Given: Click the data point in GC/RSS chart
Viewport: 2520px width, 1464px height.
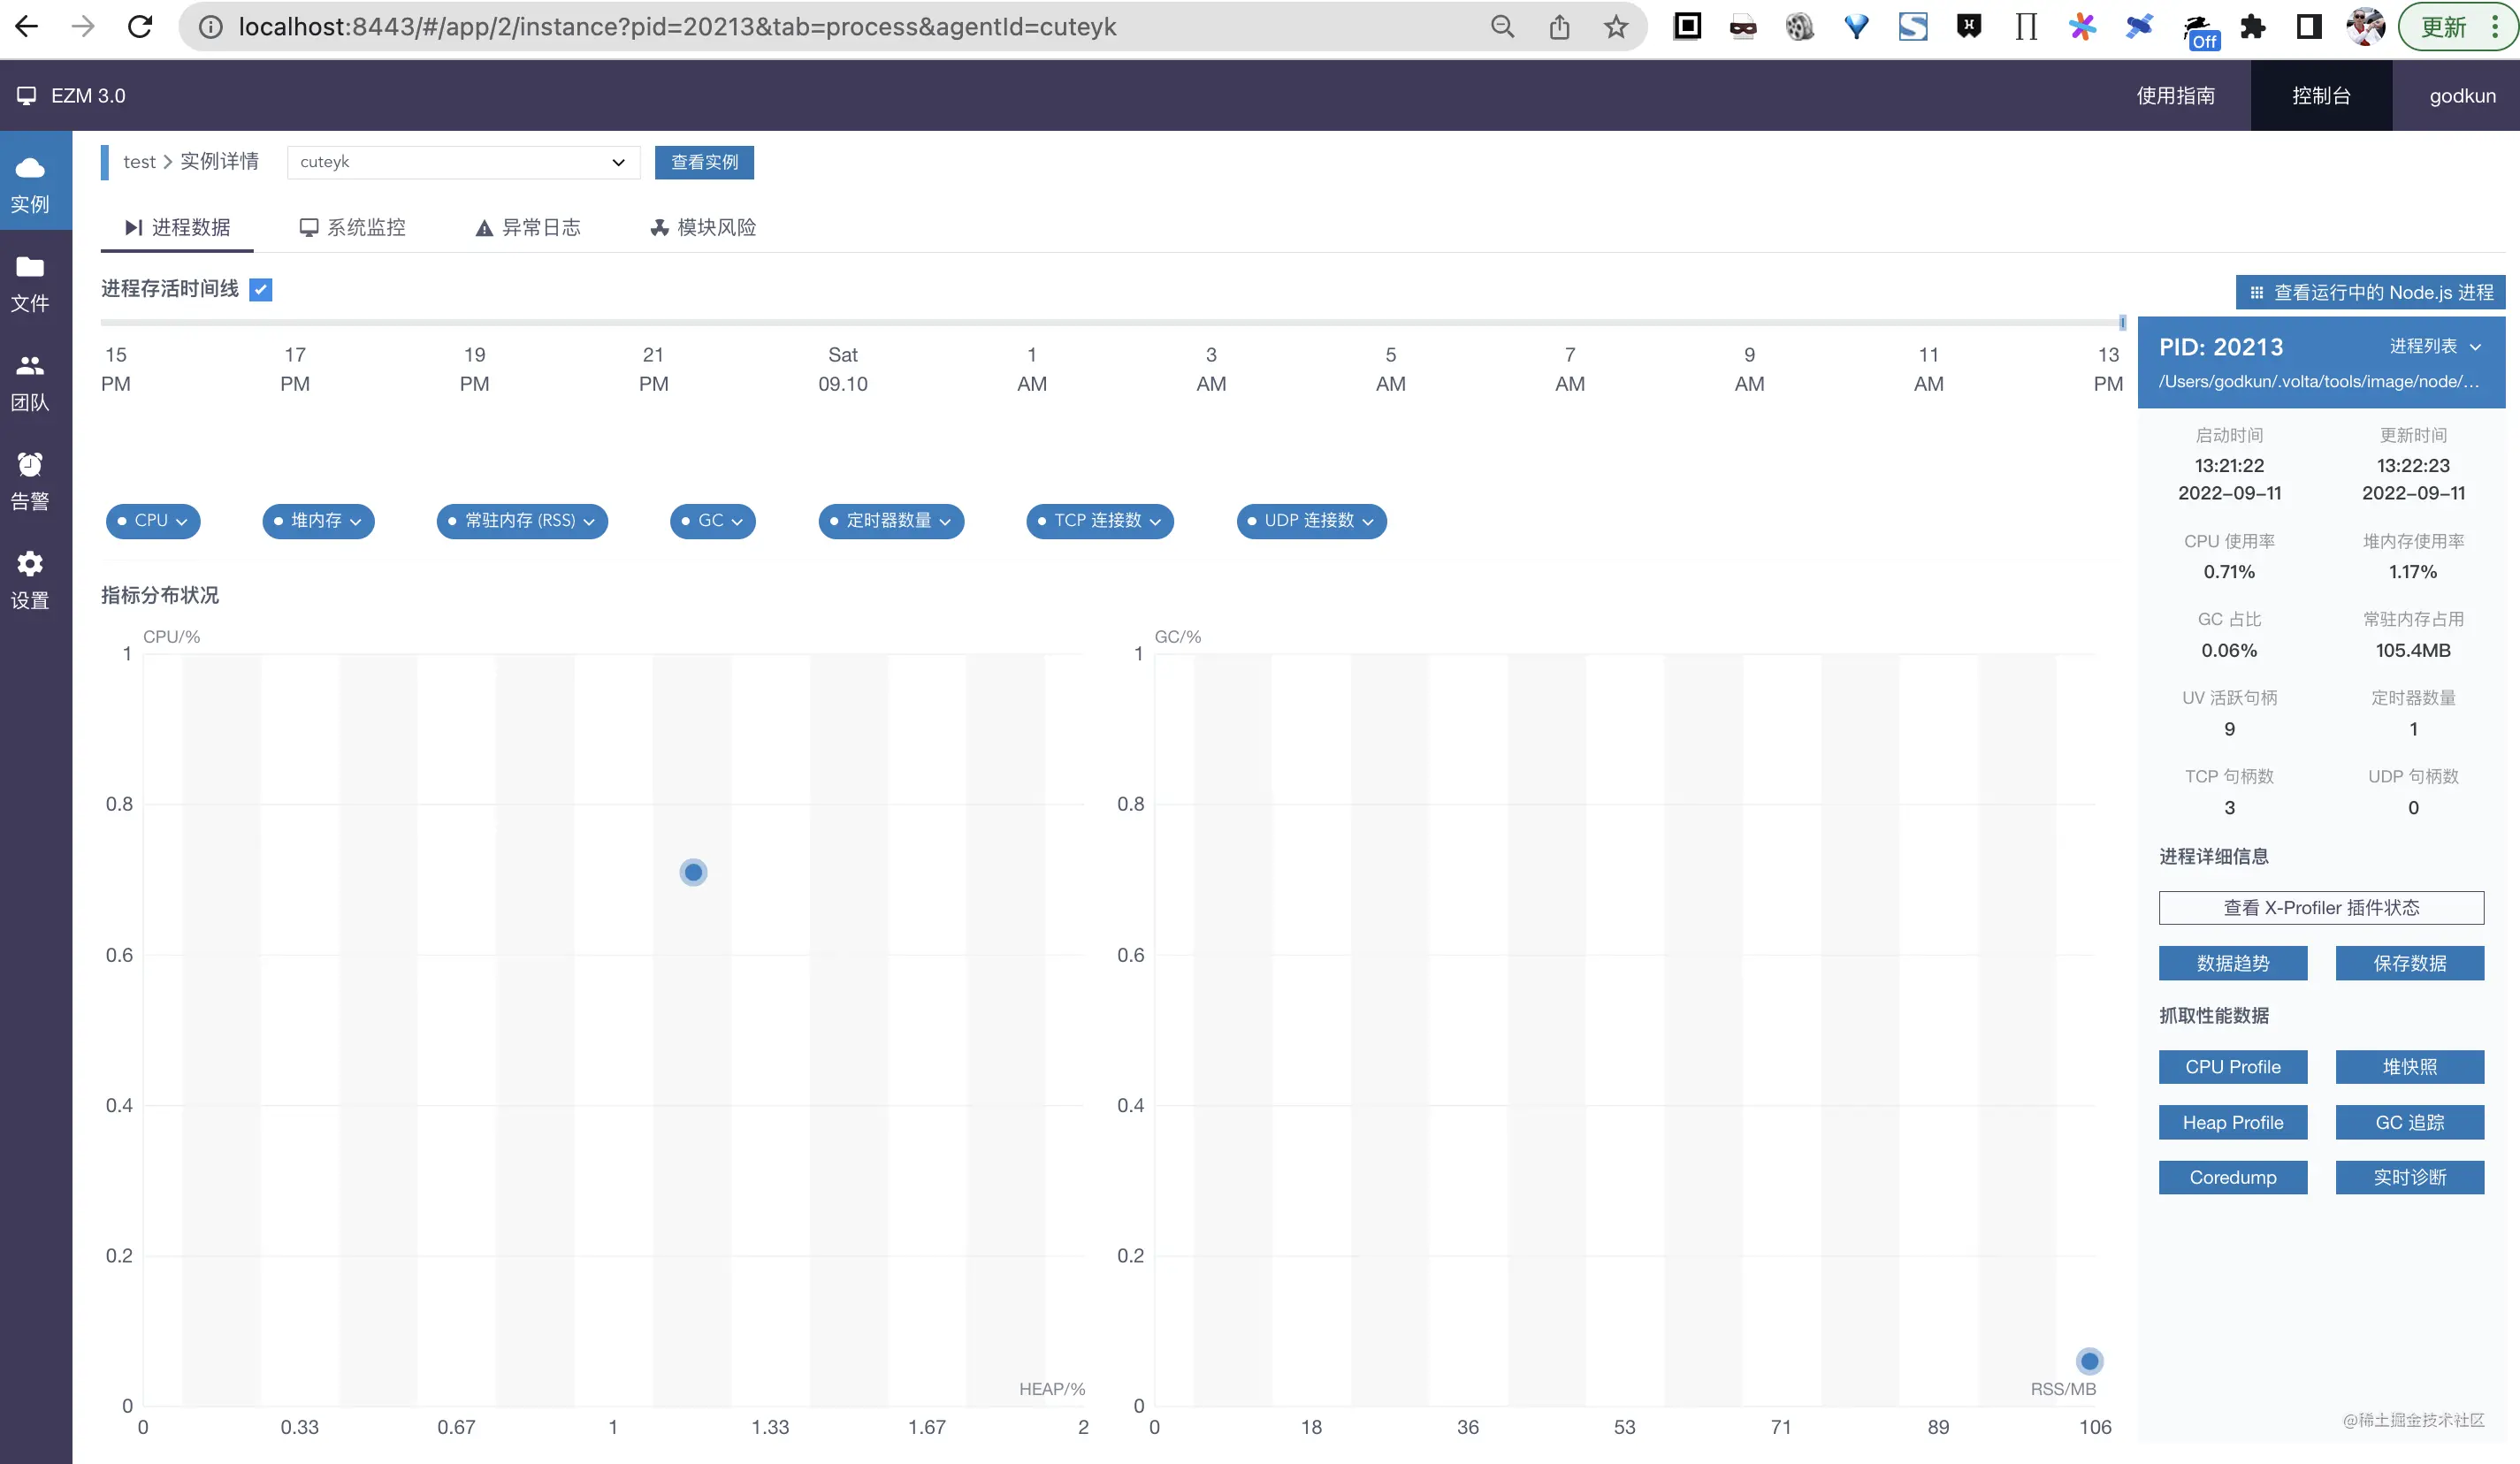Looking at the screenshot, I should coord(2089,1361).
